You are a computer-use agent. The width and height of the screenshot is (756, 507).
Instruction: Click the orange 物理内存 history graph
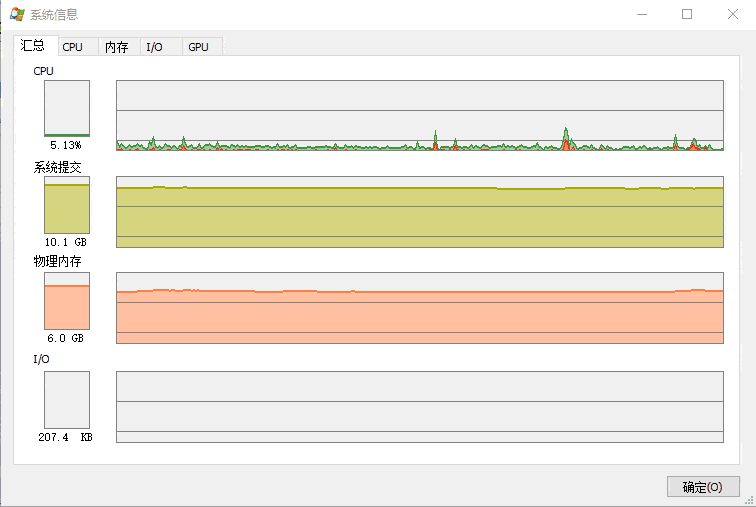click(x=419, y=308)
